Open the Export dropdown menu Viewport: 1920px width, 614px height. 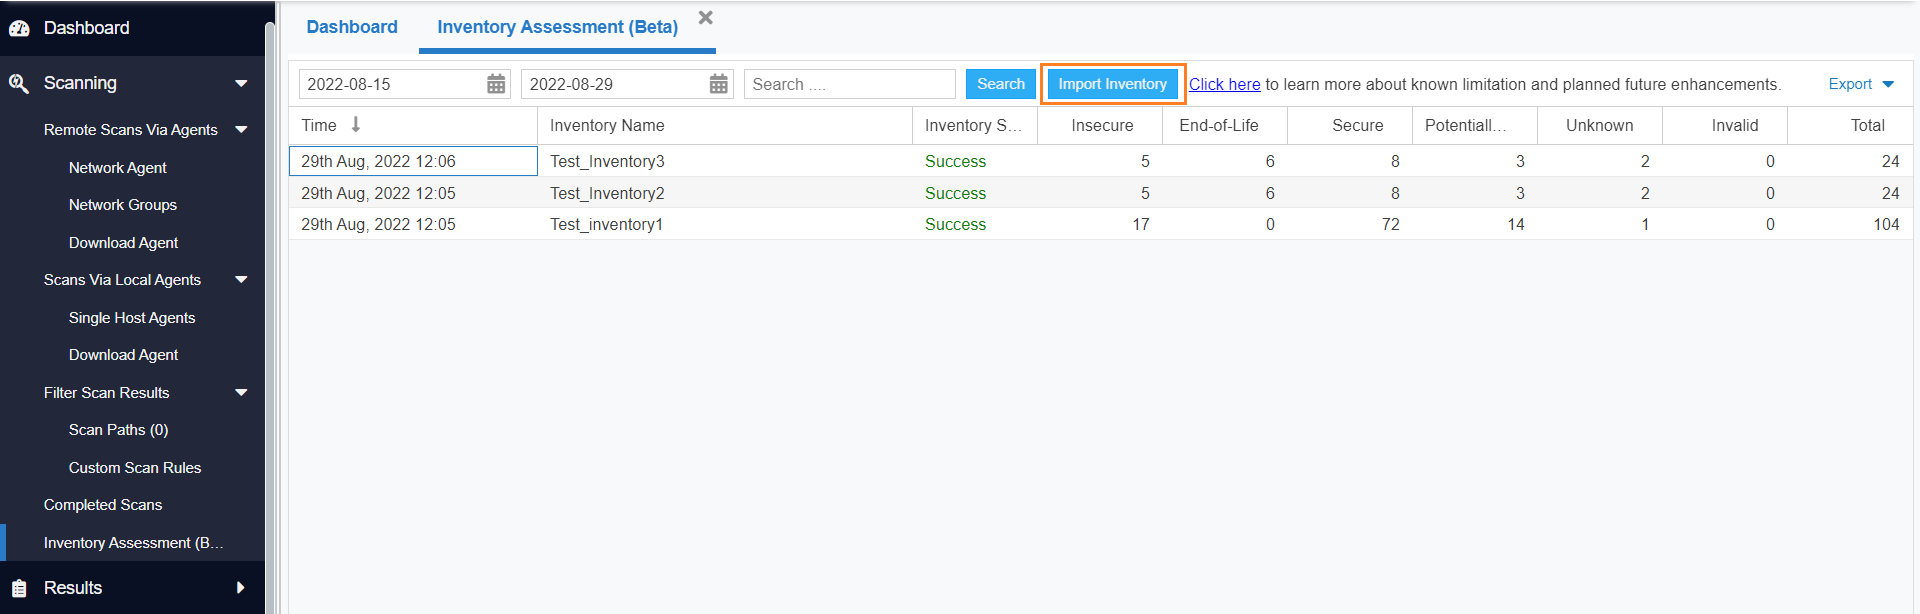(1860, 84)
